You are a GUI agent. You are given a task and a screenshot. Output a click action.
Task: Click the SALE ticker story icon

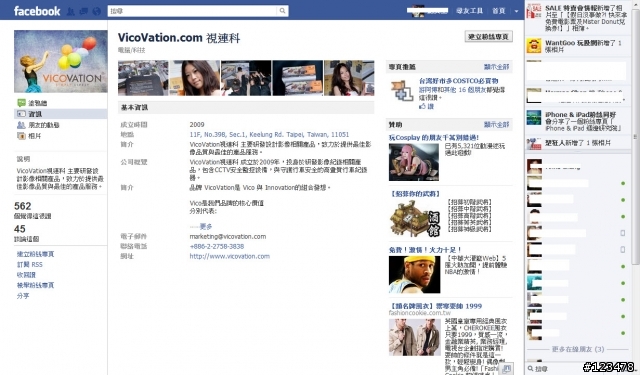[x=533, y=11]
